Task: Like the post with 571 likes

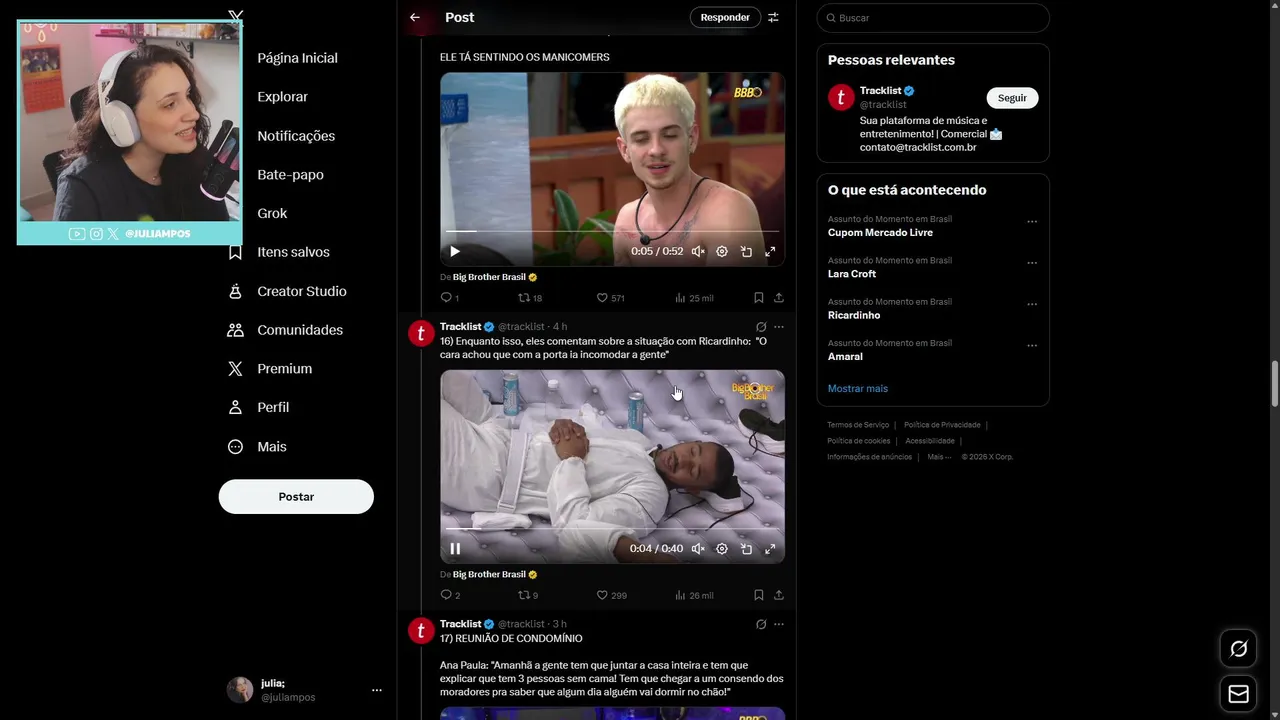Action: [611, 298]
